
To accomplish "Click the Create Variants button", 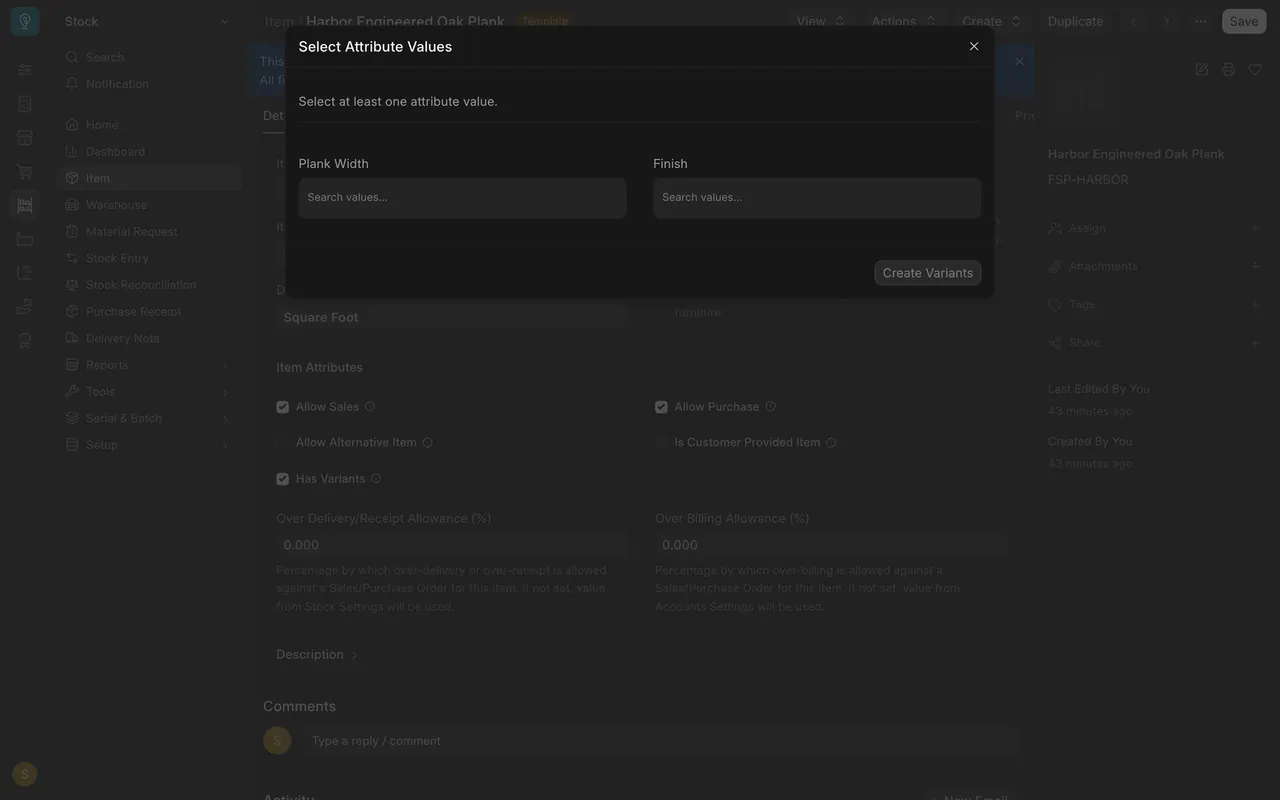I will (x=928, y=273).
